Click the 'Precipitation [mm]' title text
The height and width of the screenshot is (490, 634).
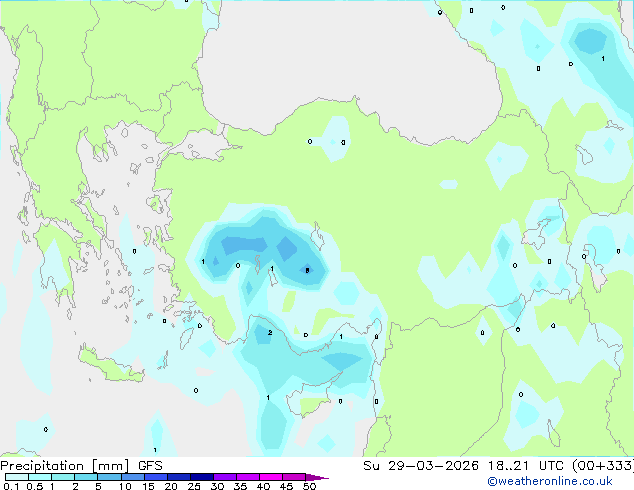point(65,466)
